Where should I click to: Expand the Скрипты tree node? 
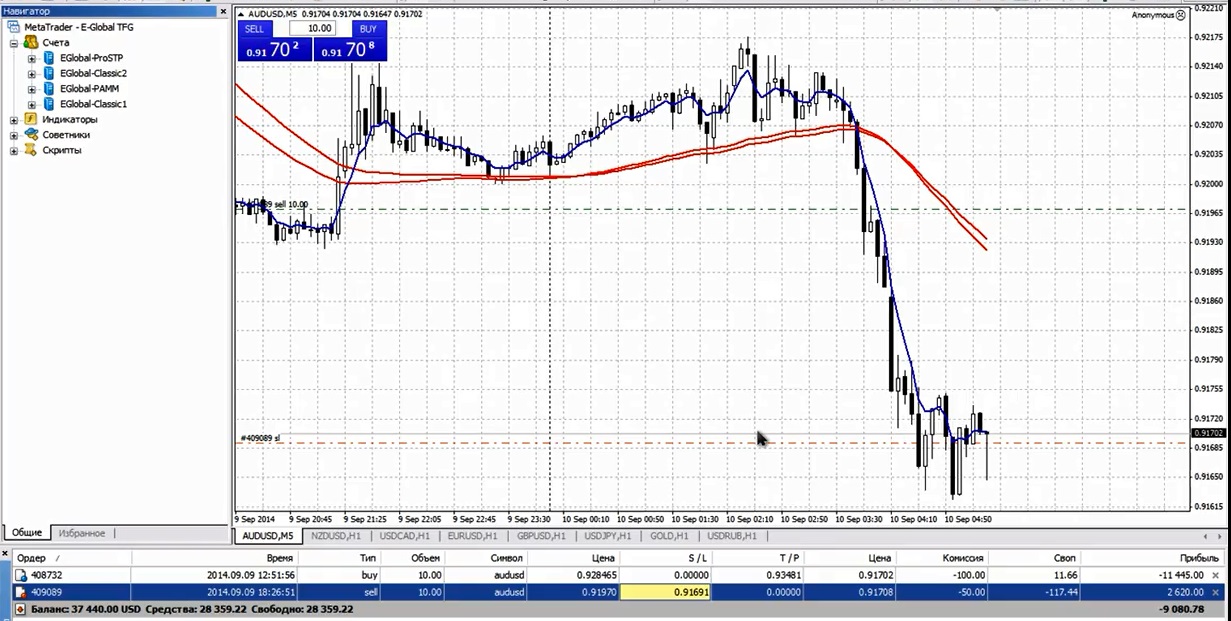14,151
